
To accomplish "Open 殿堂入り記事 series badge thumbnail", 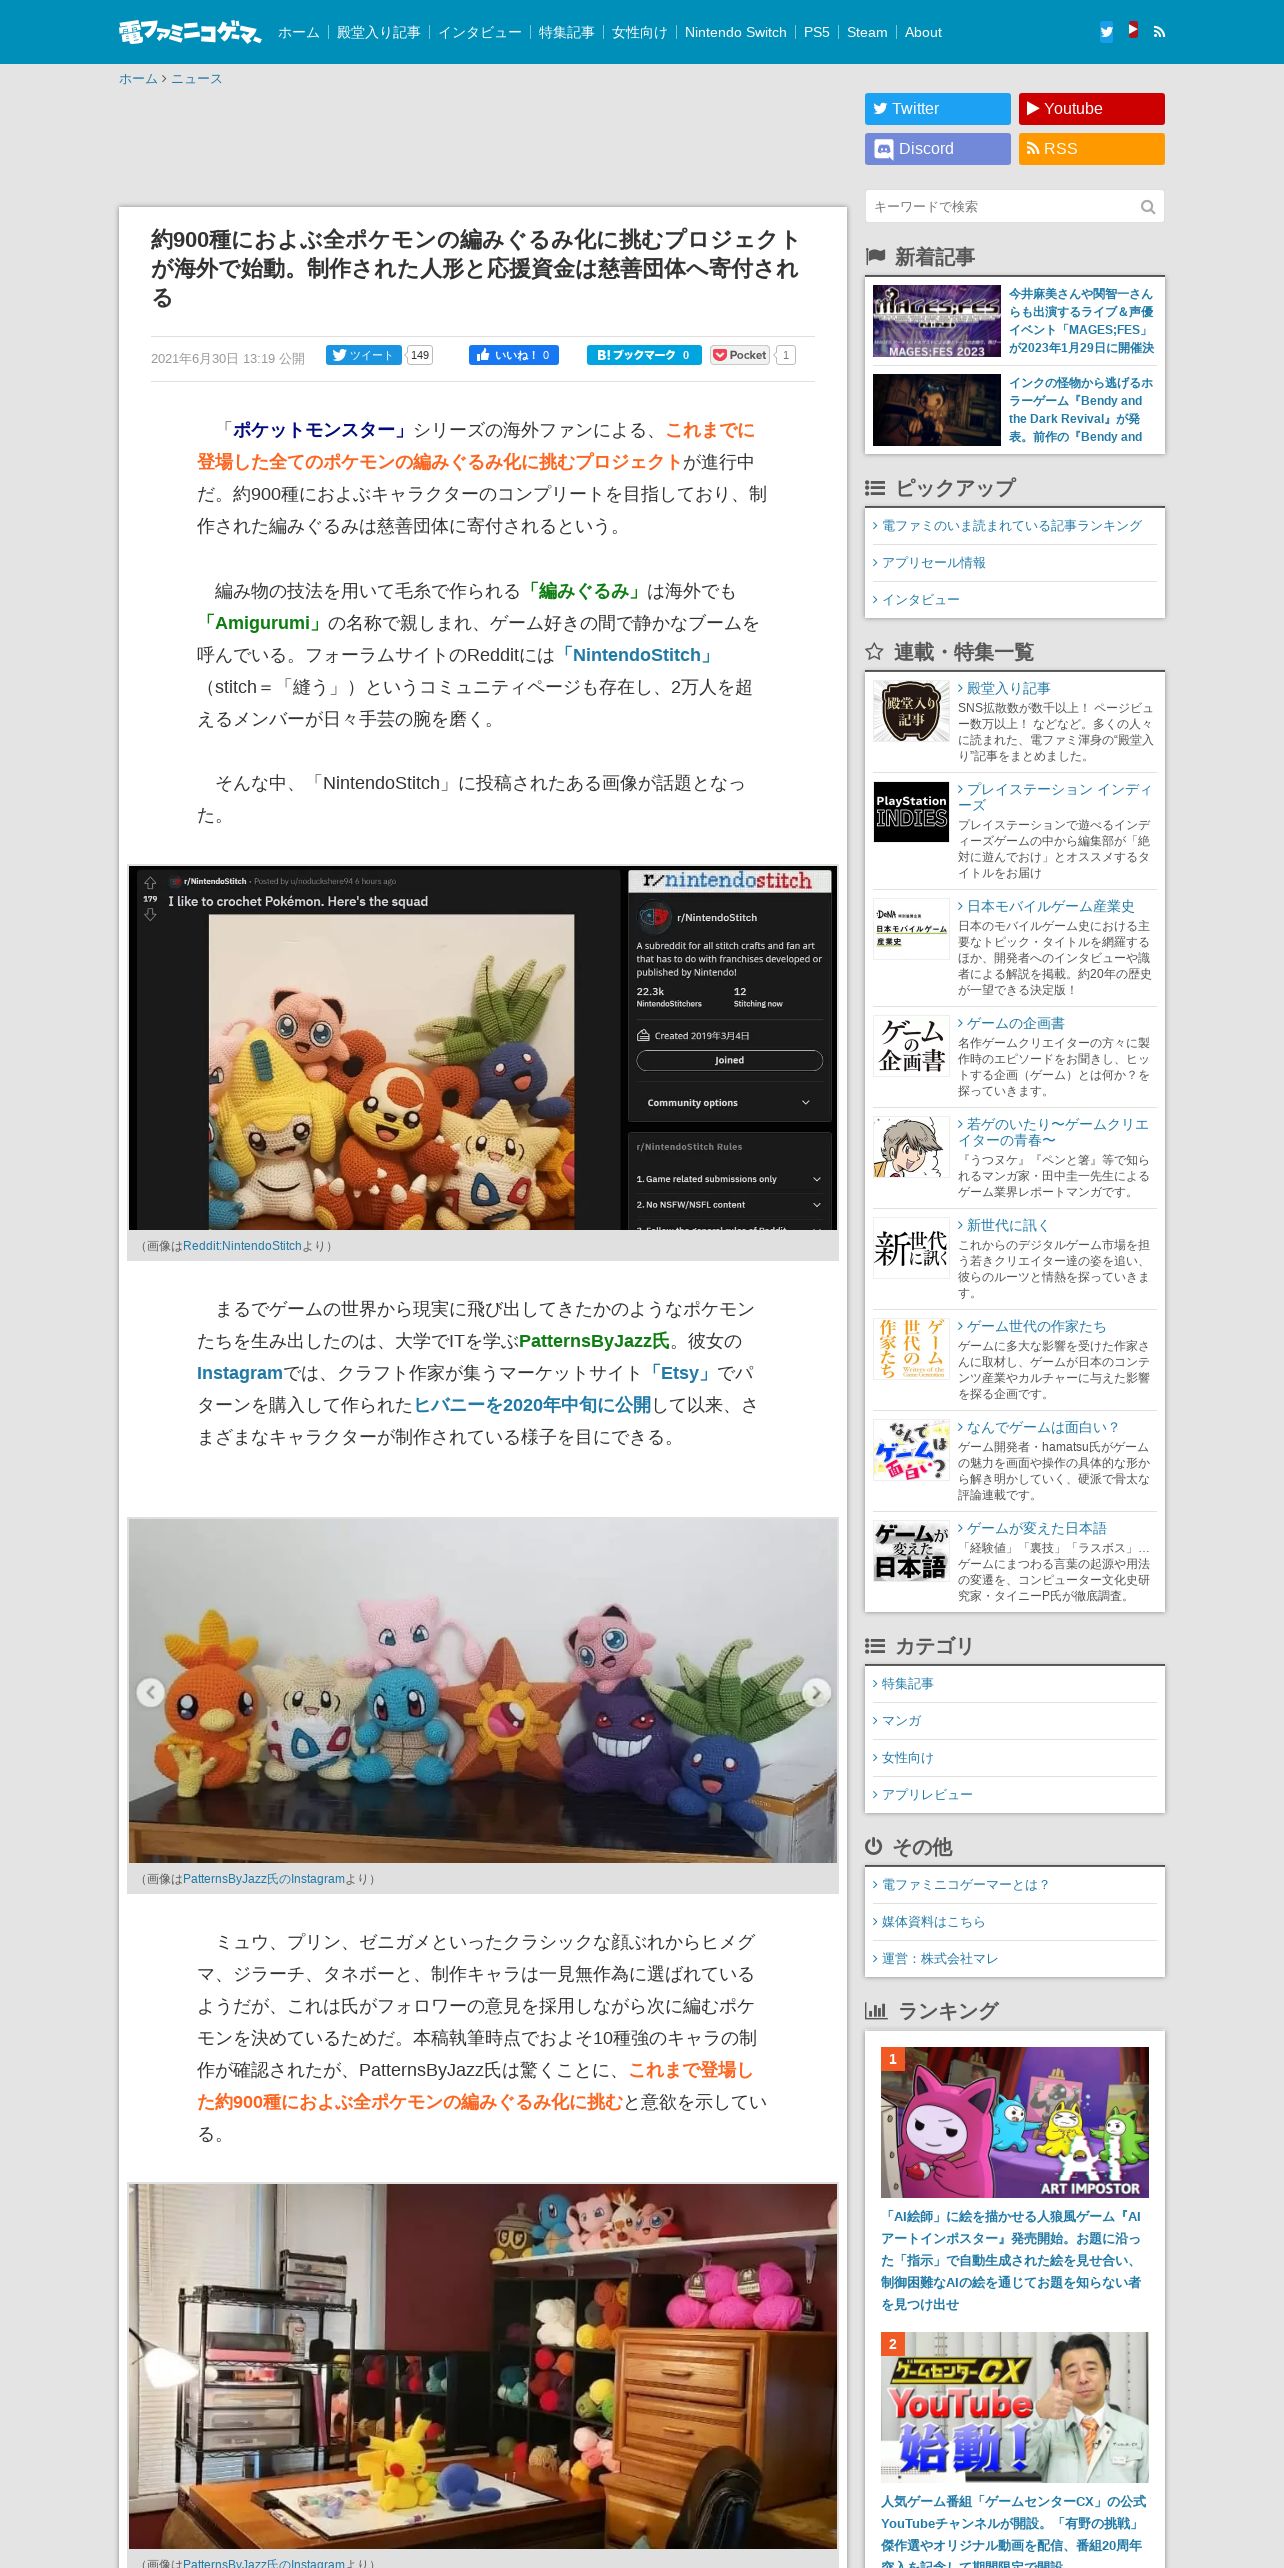I will coord(911,711).
